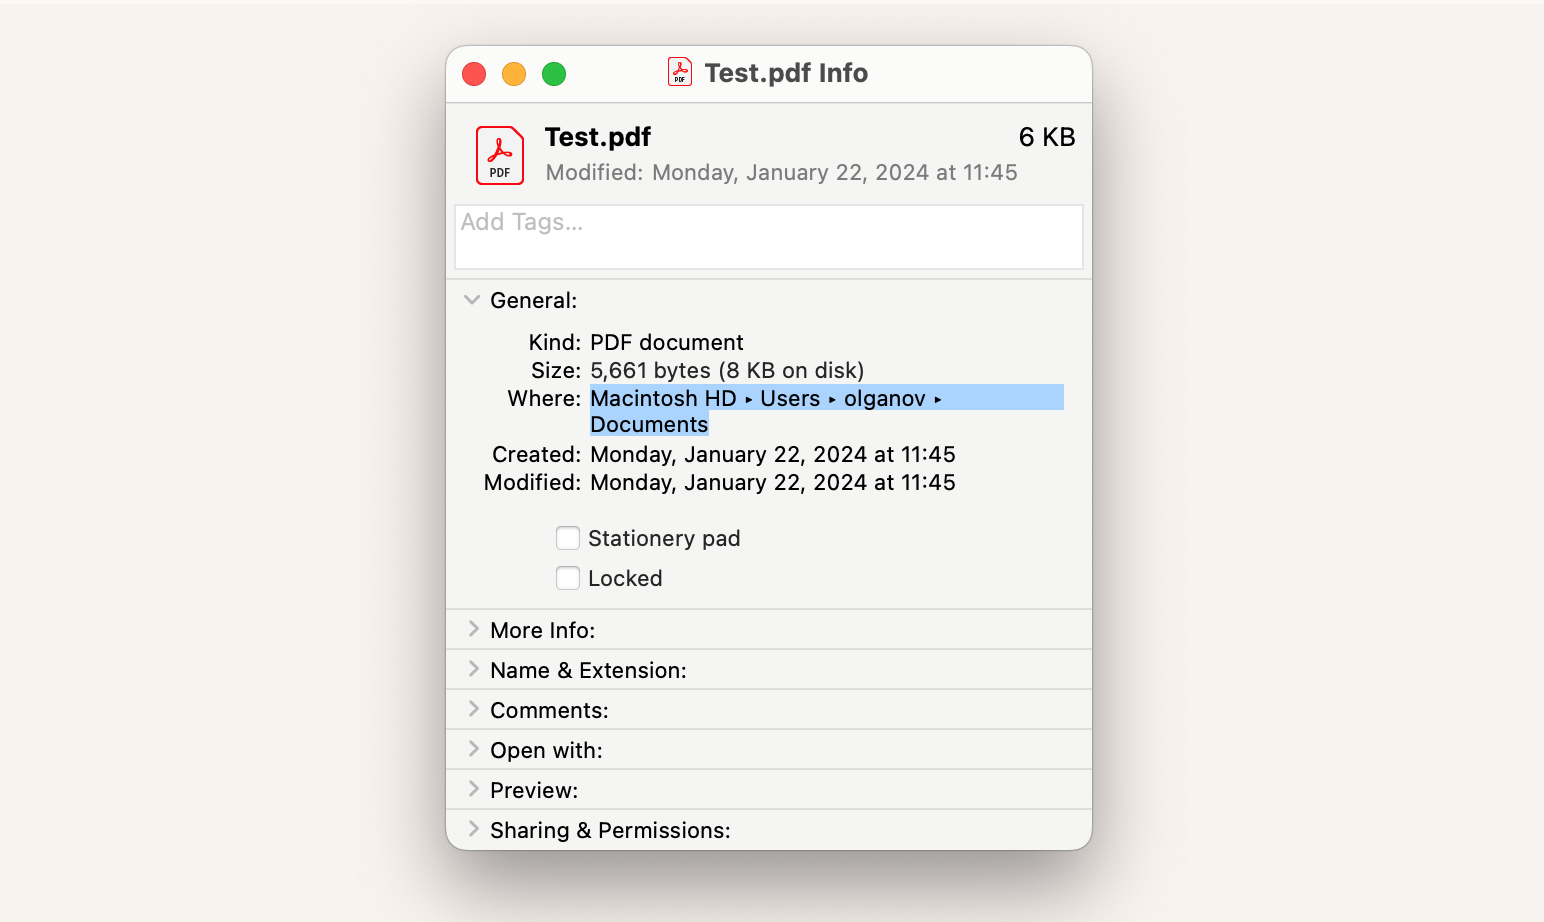Viewport: 1544px width, 922px height.
Task: Click the General disclosure chevron
Action: tap(471, 299)
